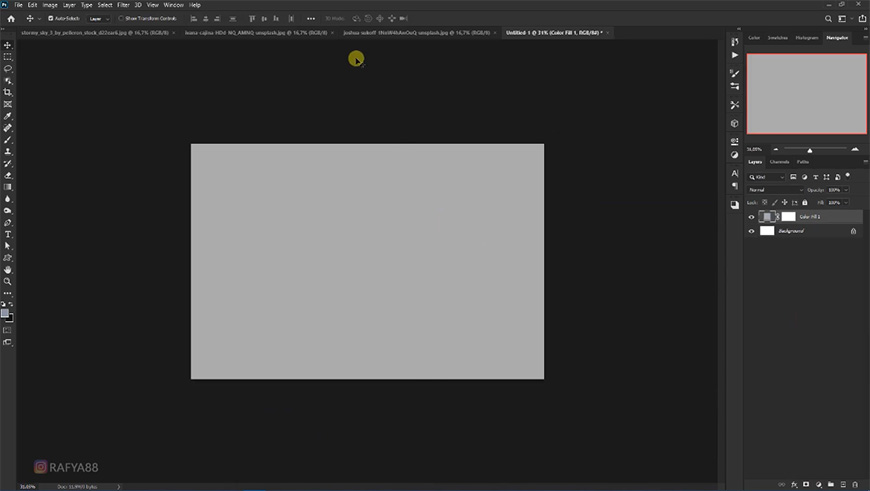Select the Hand tool
Image resolution: width=870 pixels, height=491 pixels.
pyautogui.click(x=8, y=270)
